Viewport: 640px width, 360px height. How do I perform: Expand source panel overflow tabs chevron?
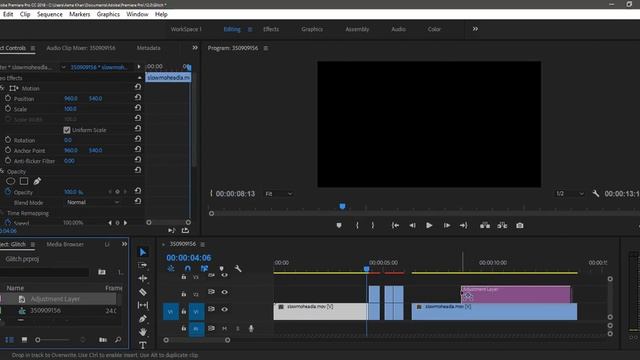click(x=195, y=48)
